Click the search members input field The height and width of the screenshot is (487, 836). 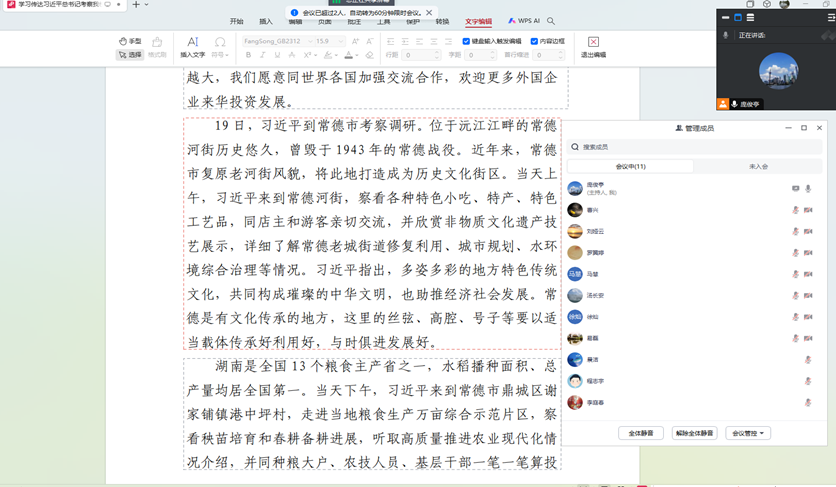(x=695, y=147)
